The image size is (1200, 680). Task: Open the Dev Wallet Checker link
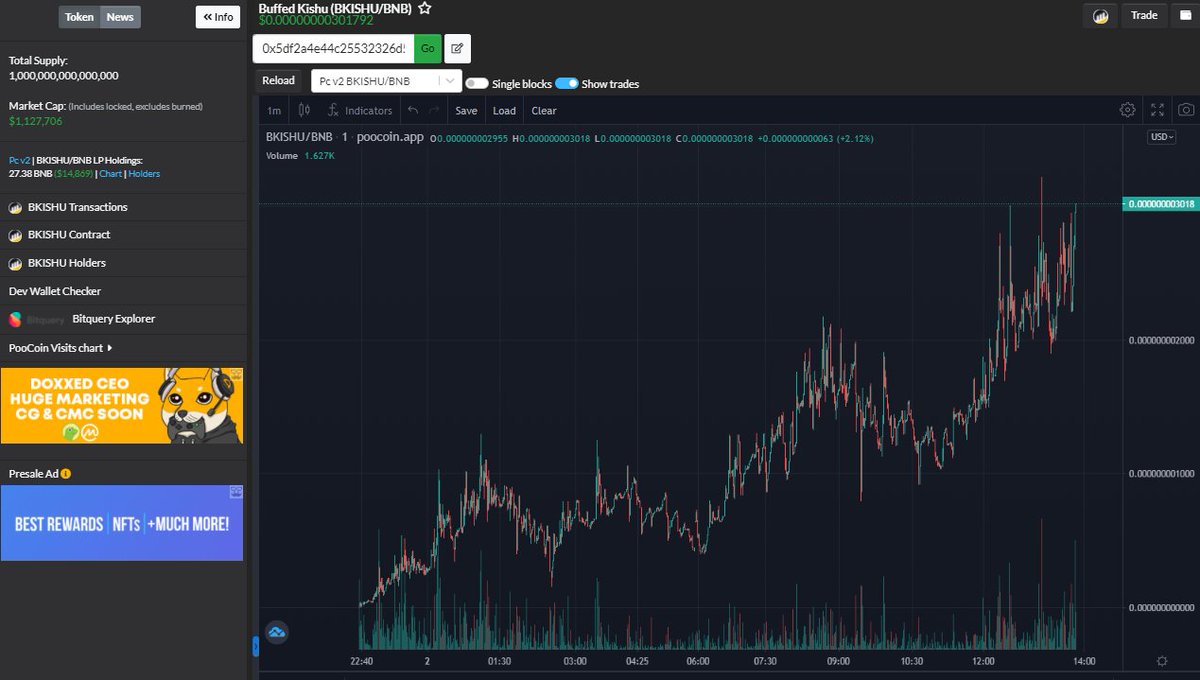tap(55, 291)
